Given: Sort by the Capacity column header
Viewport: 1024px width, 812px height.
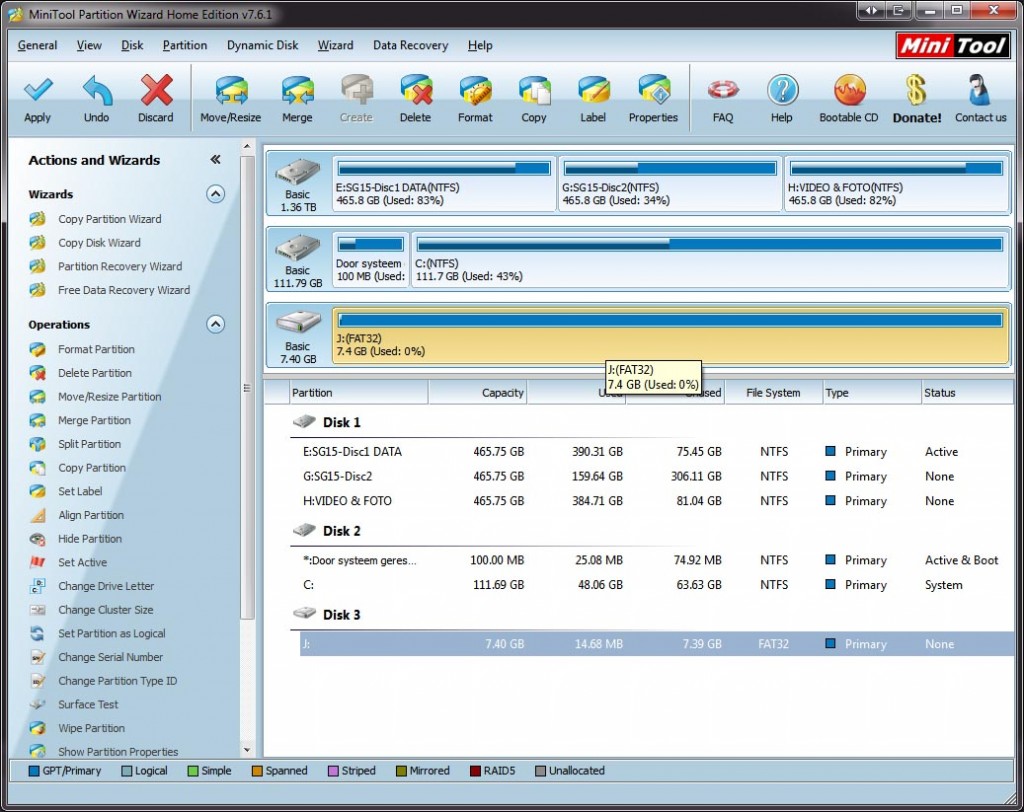Looking at the screenshot, I should (477, 393).
